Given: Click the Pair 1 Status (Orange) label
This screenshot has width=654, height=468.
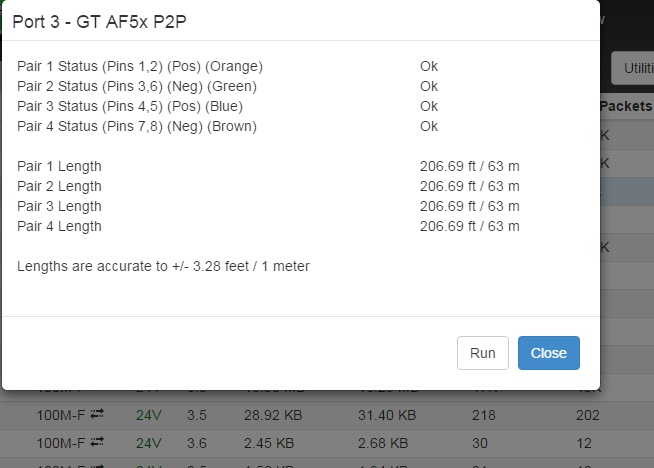Looking at the screenshot, I should pyautogui.click(x=140, y=66).
